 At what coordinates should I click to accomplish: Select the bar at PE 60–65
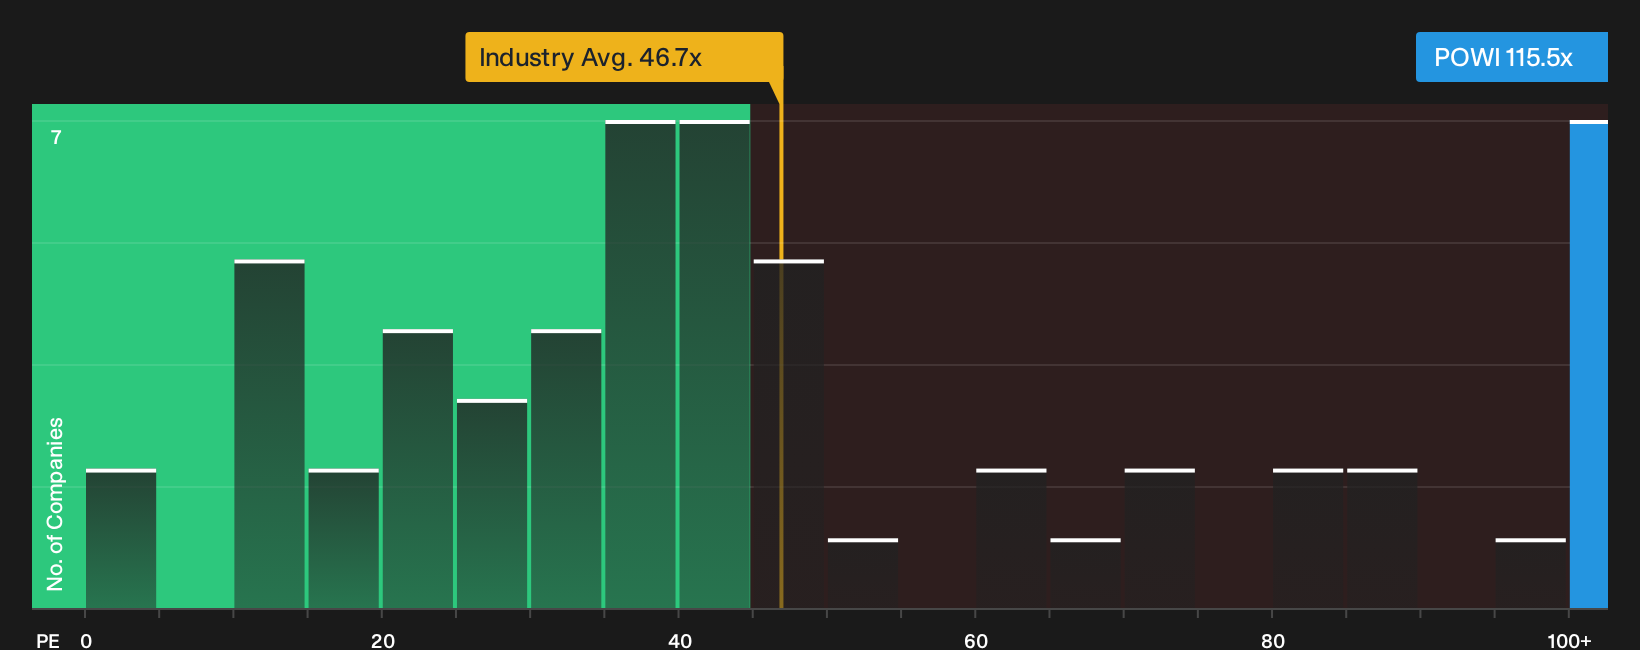1011,539
